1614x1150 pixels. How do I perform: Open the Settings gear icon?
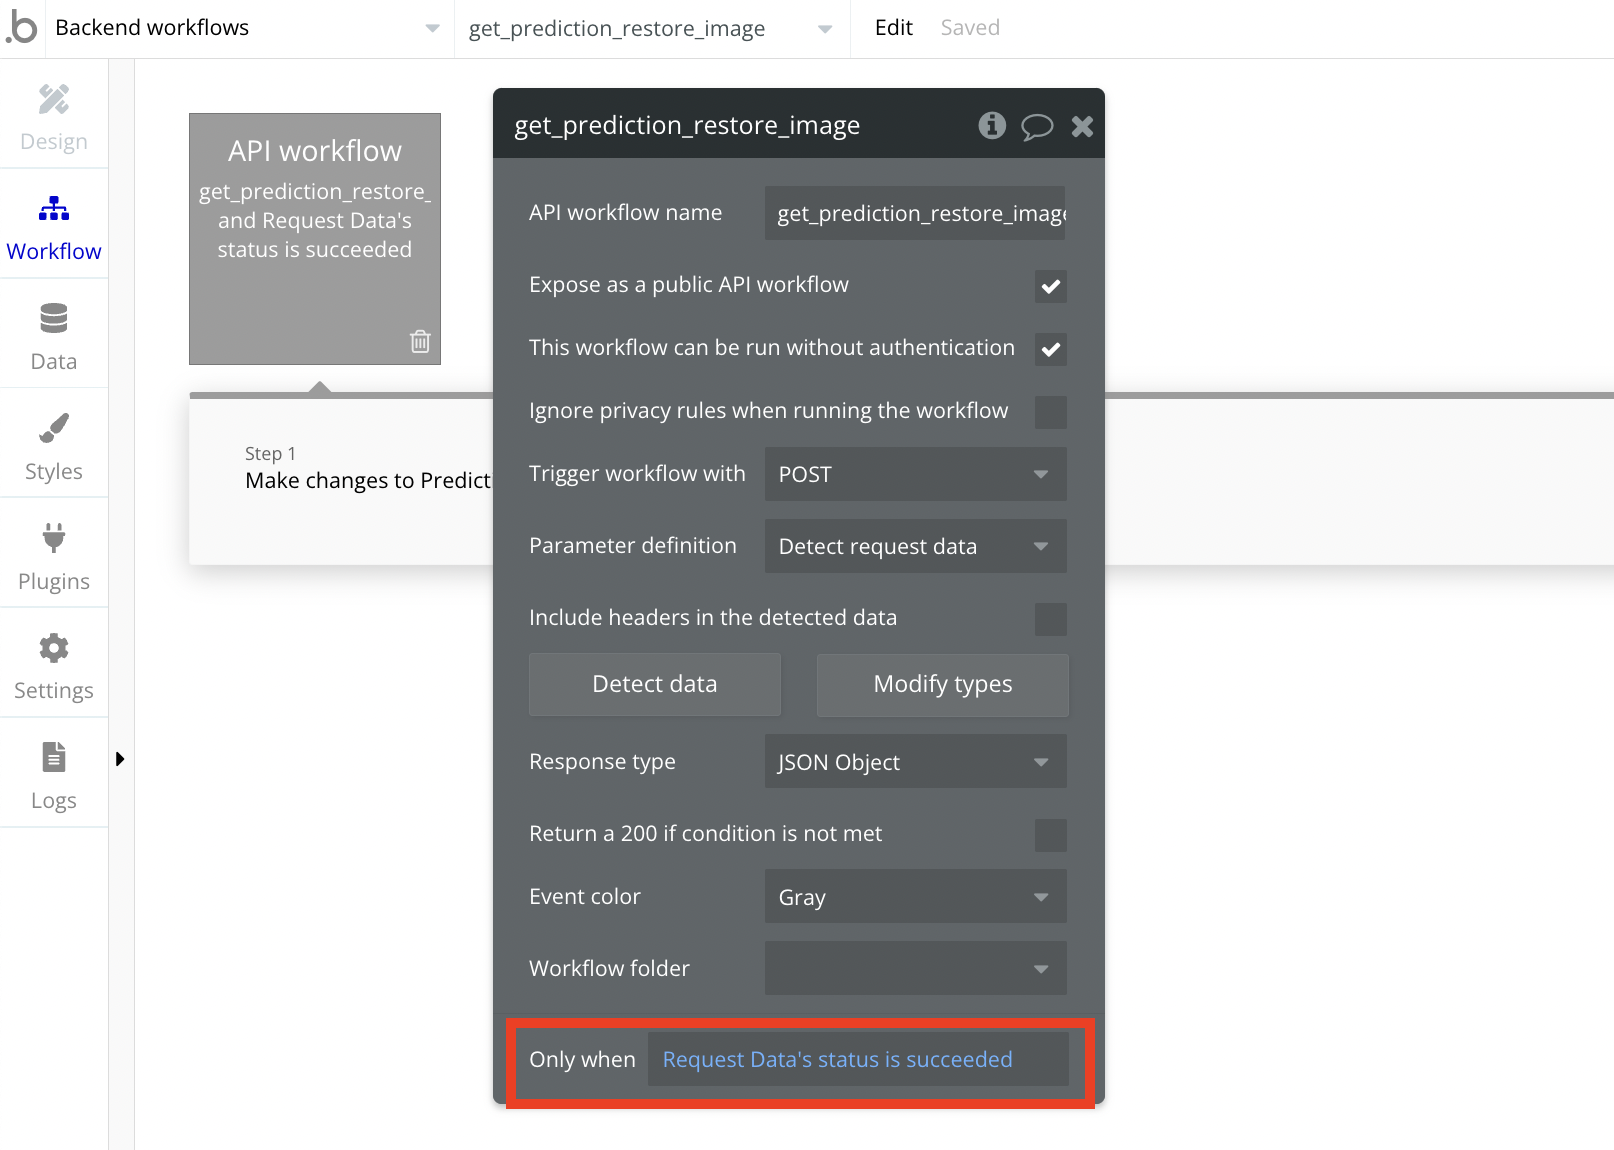(x=54, y=648)
